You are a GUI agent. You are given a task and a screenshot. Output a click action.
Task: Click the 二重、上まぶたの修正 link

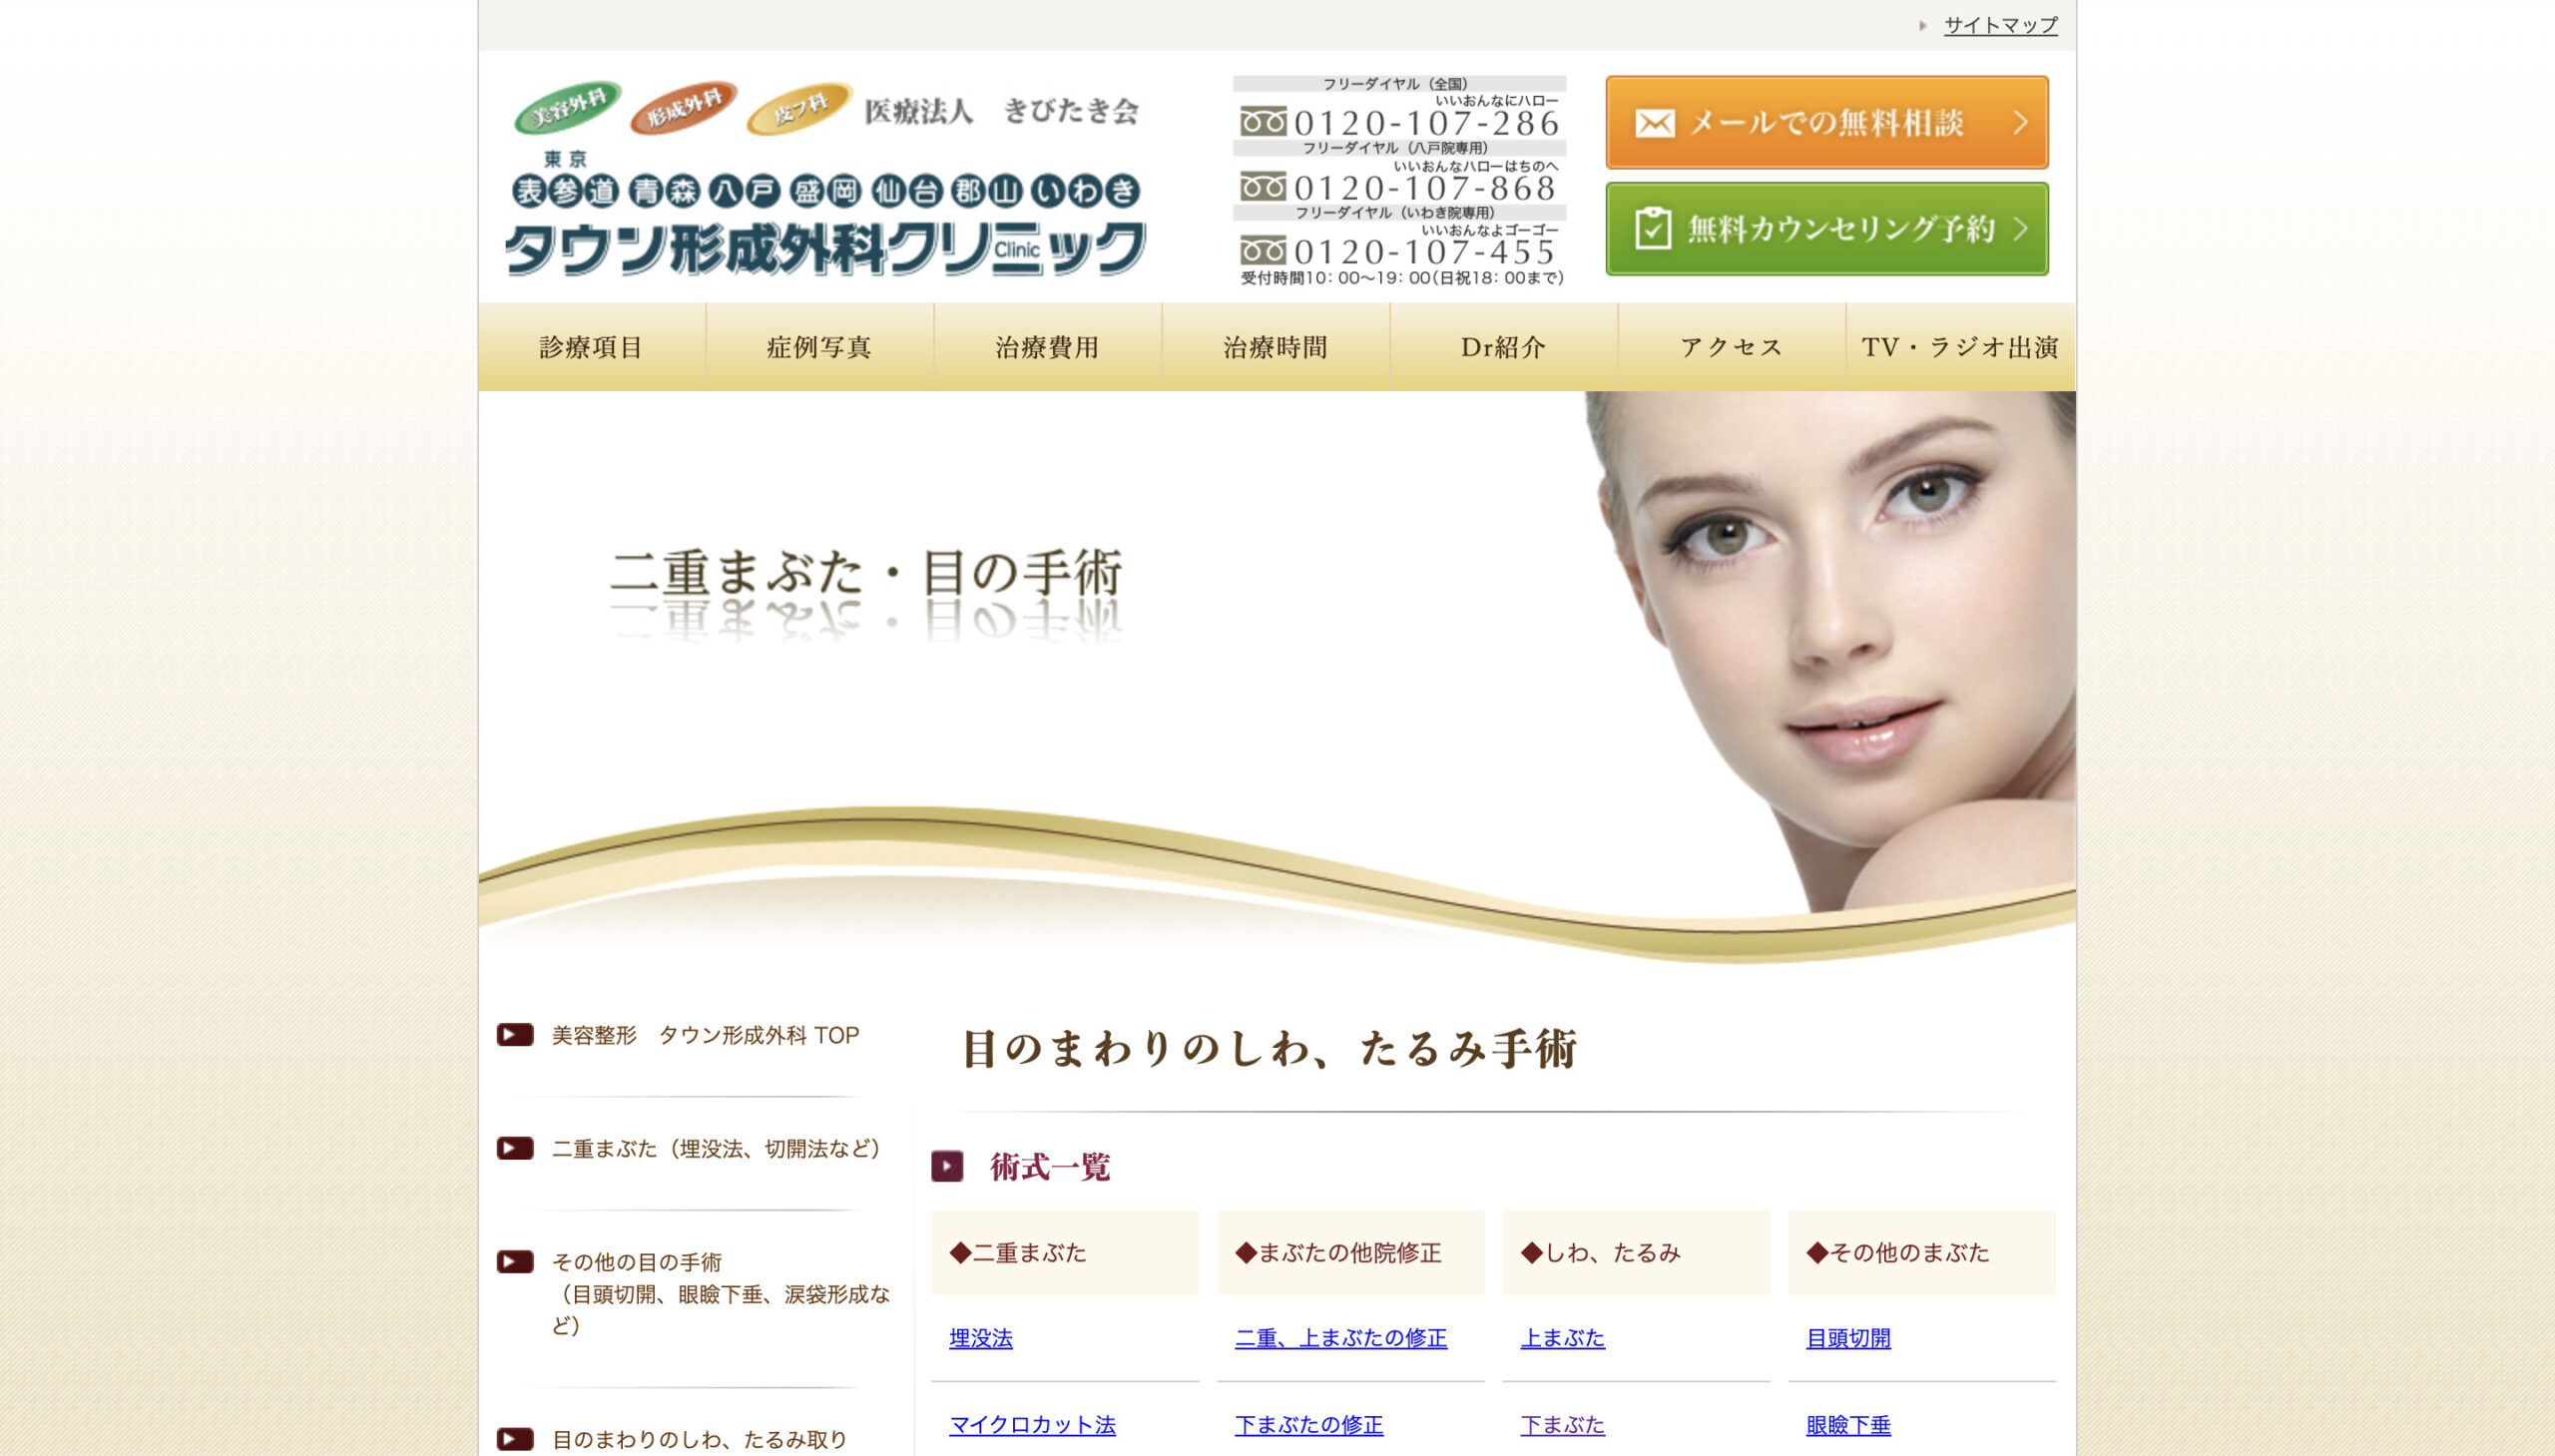pos(1340,1338)
